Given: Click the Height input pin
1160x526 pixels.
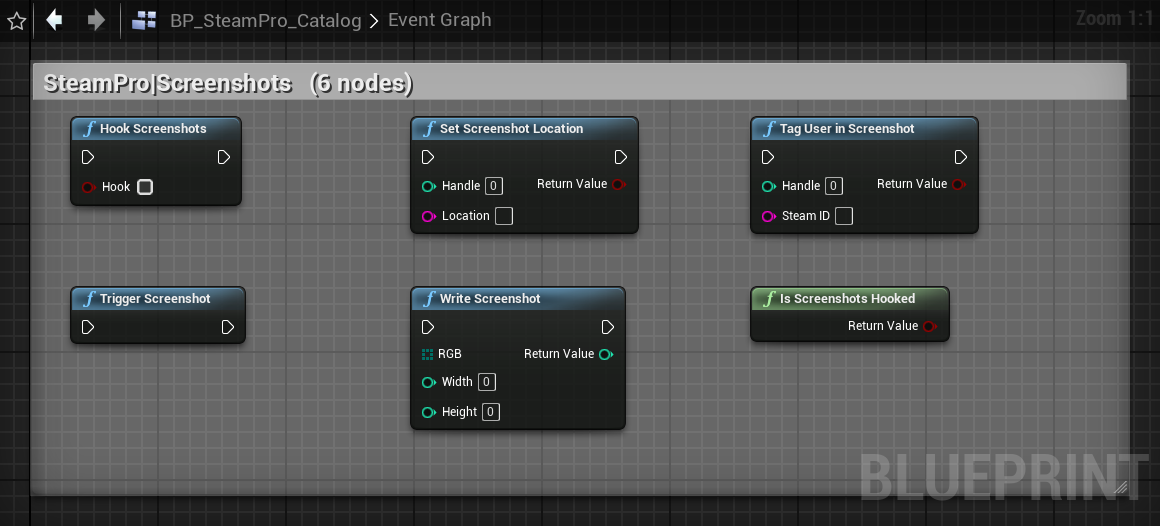Looking at the screenshot, I should [x=428, y=412].
